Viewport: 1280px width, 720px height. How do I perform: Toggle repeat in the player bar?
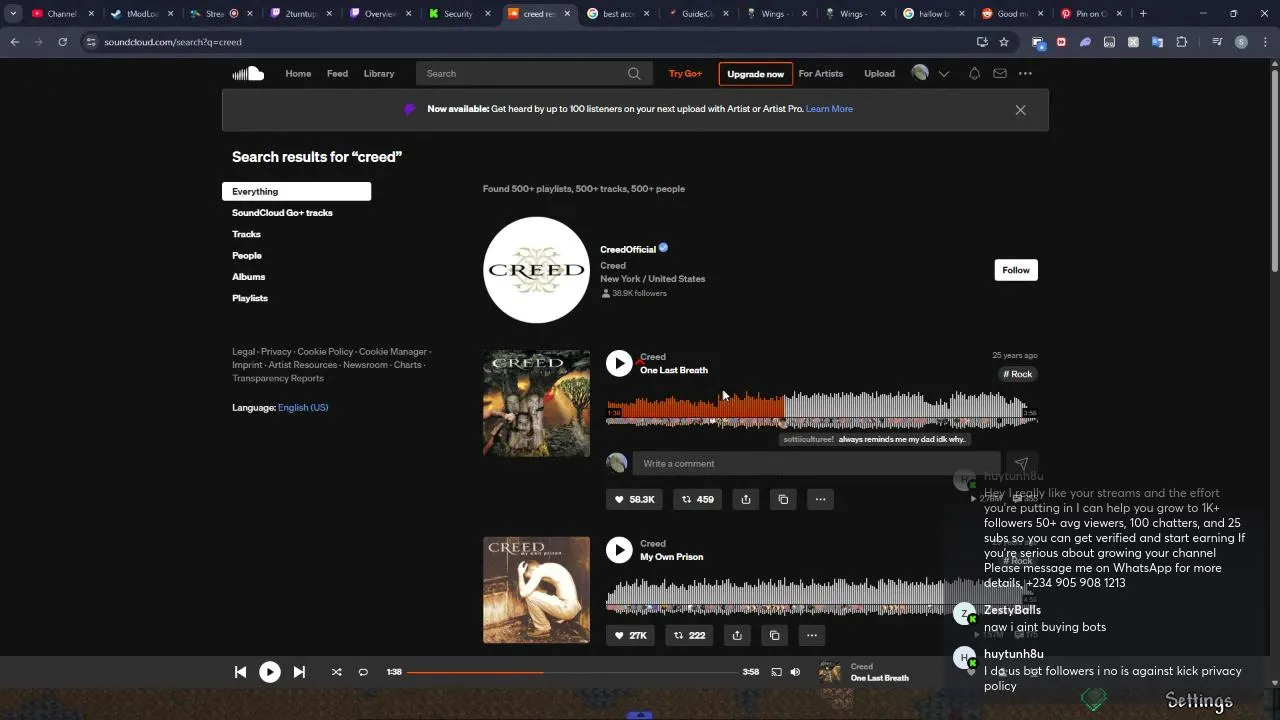pos(363,672)
